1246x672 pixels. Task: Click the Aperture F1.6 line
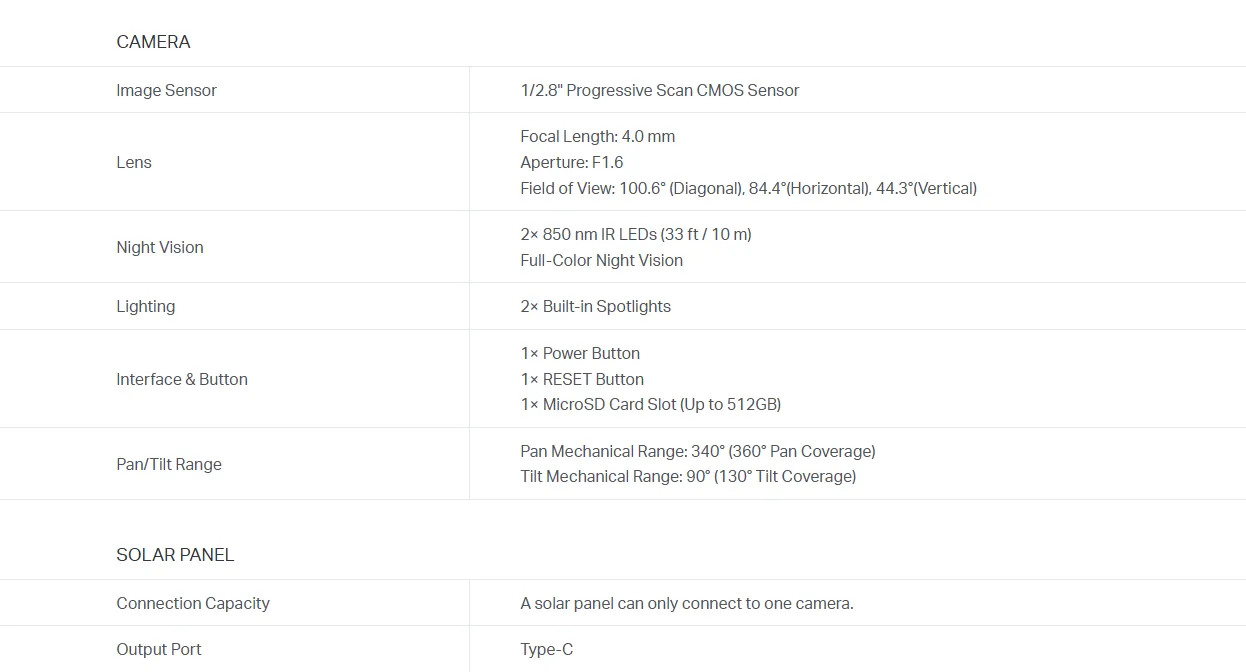[x=571, y=162]
